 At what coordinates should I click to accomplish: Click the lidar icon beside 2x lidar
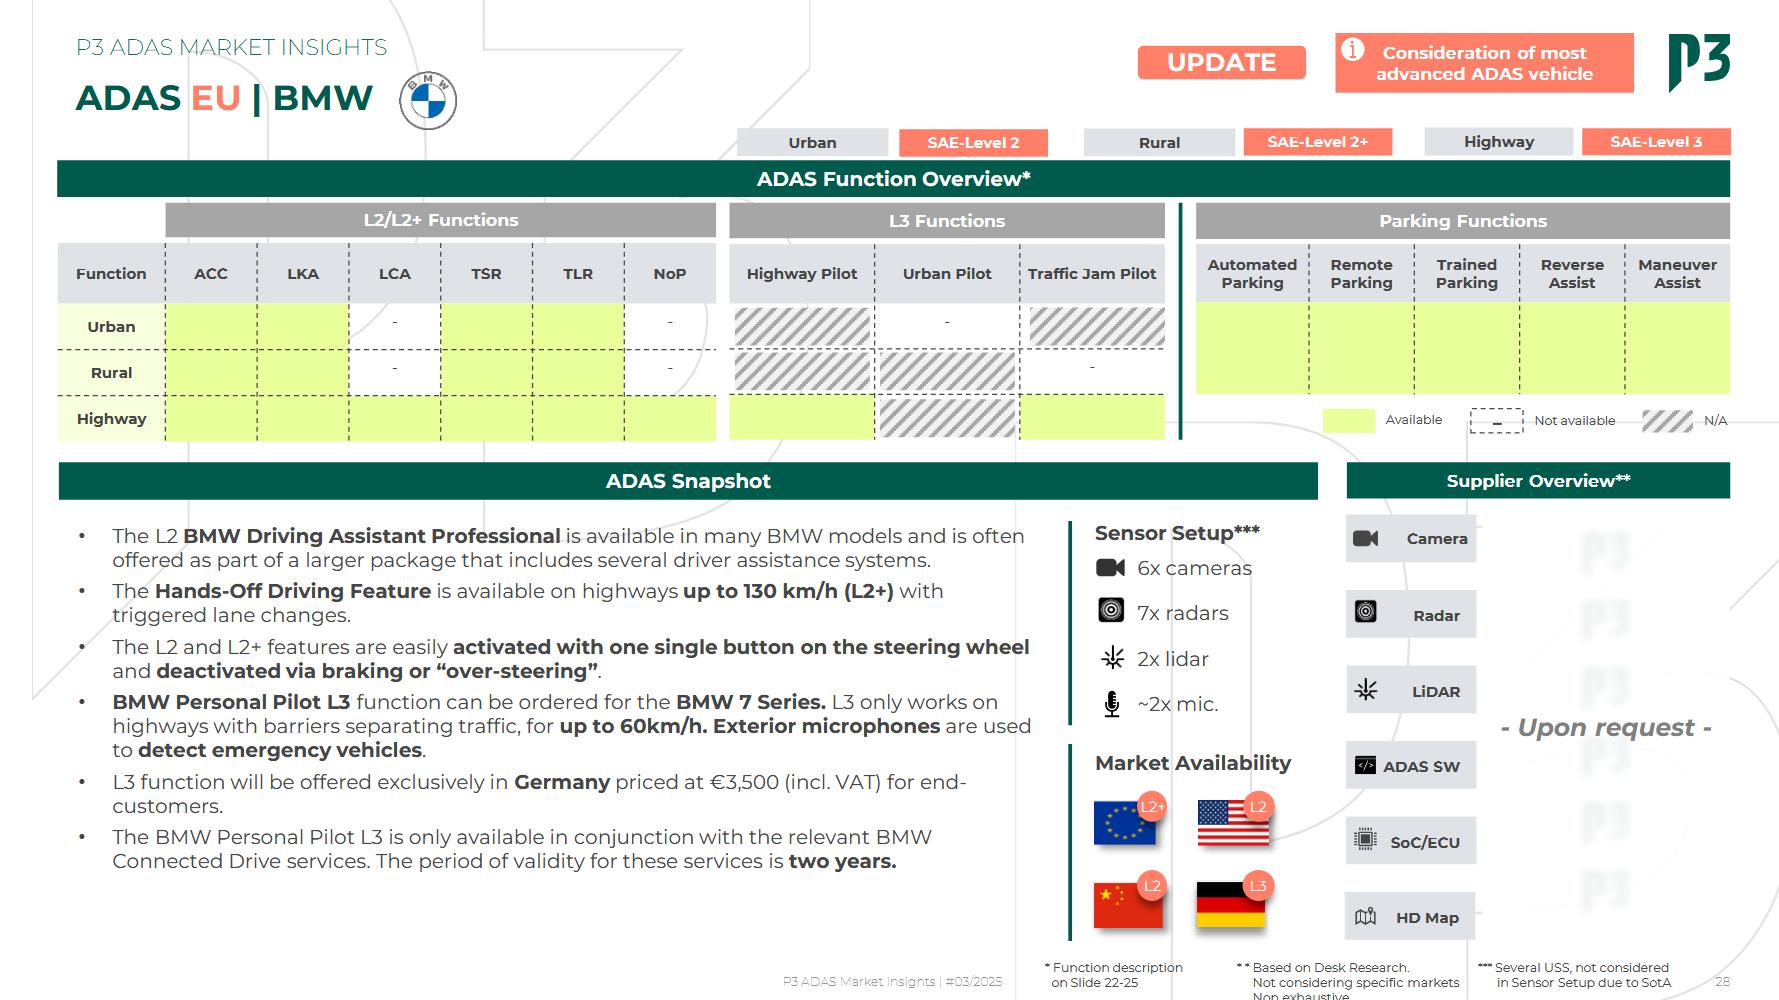1112,657
